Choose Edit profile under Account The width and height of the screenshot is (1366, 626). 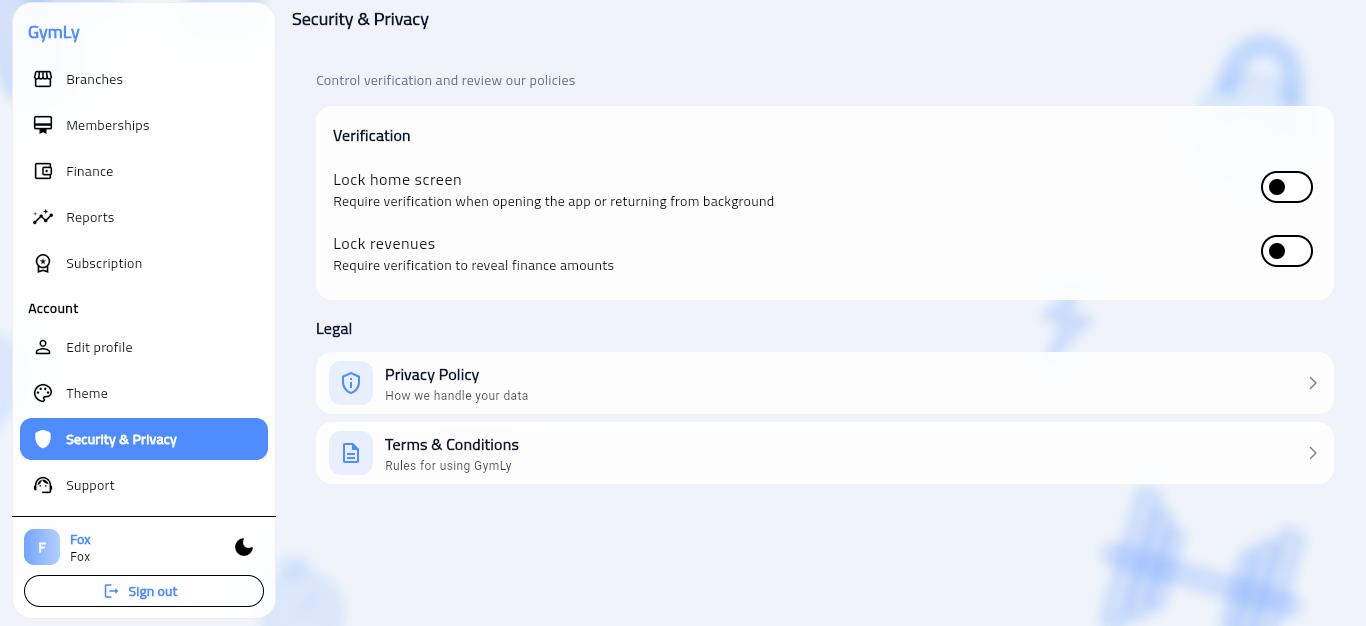[x=144, y=347]
